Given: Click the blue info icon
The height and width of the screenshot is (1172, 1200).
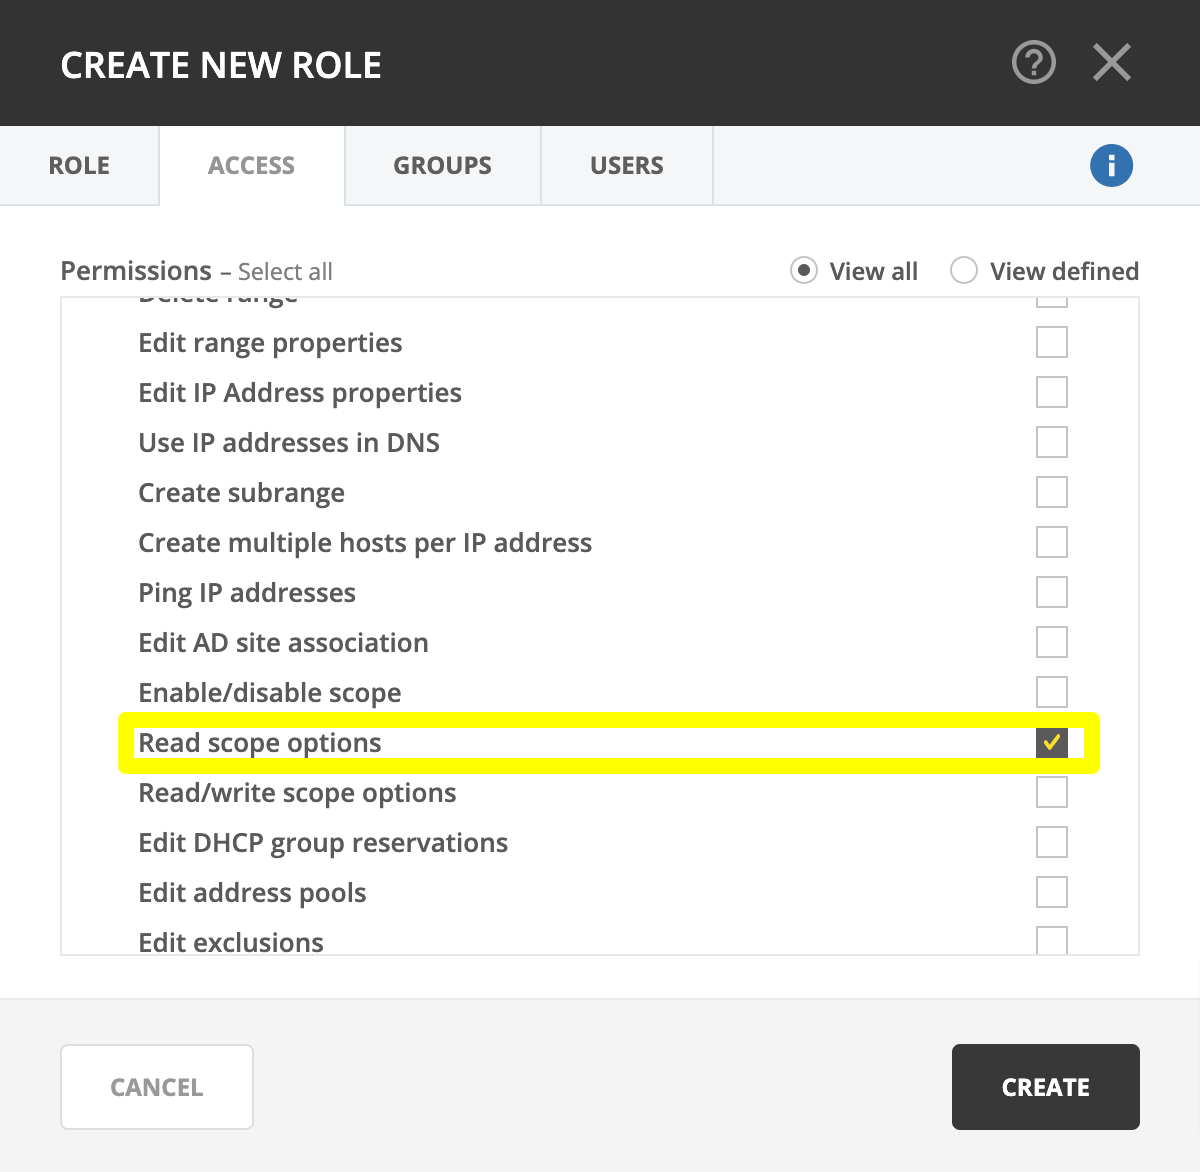Looking at the screenshot, I should (1111, 165).
